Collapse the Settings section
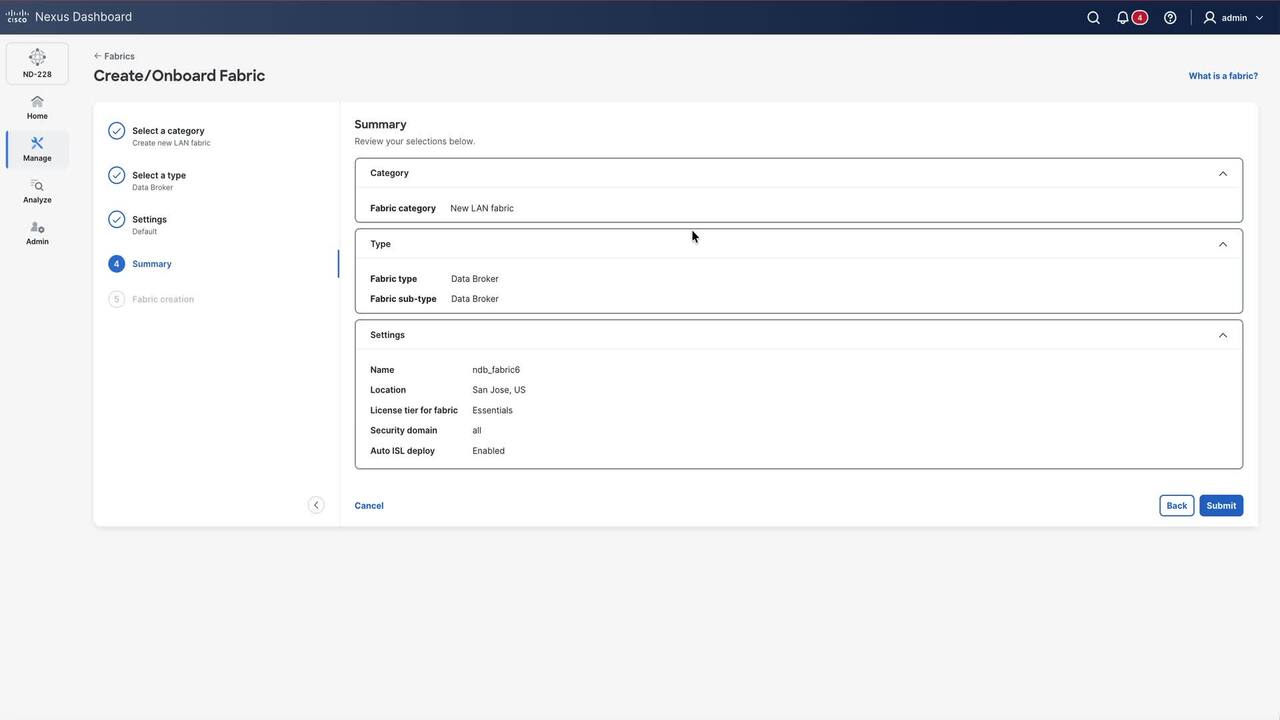 coord(1222,335)
